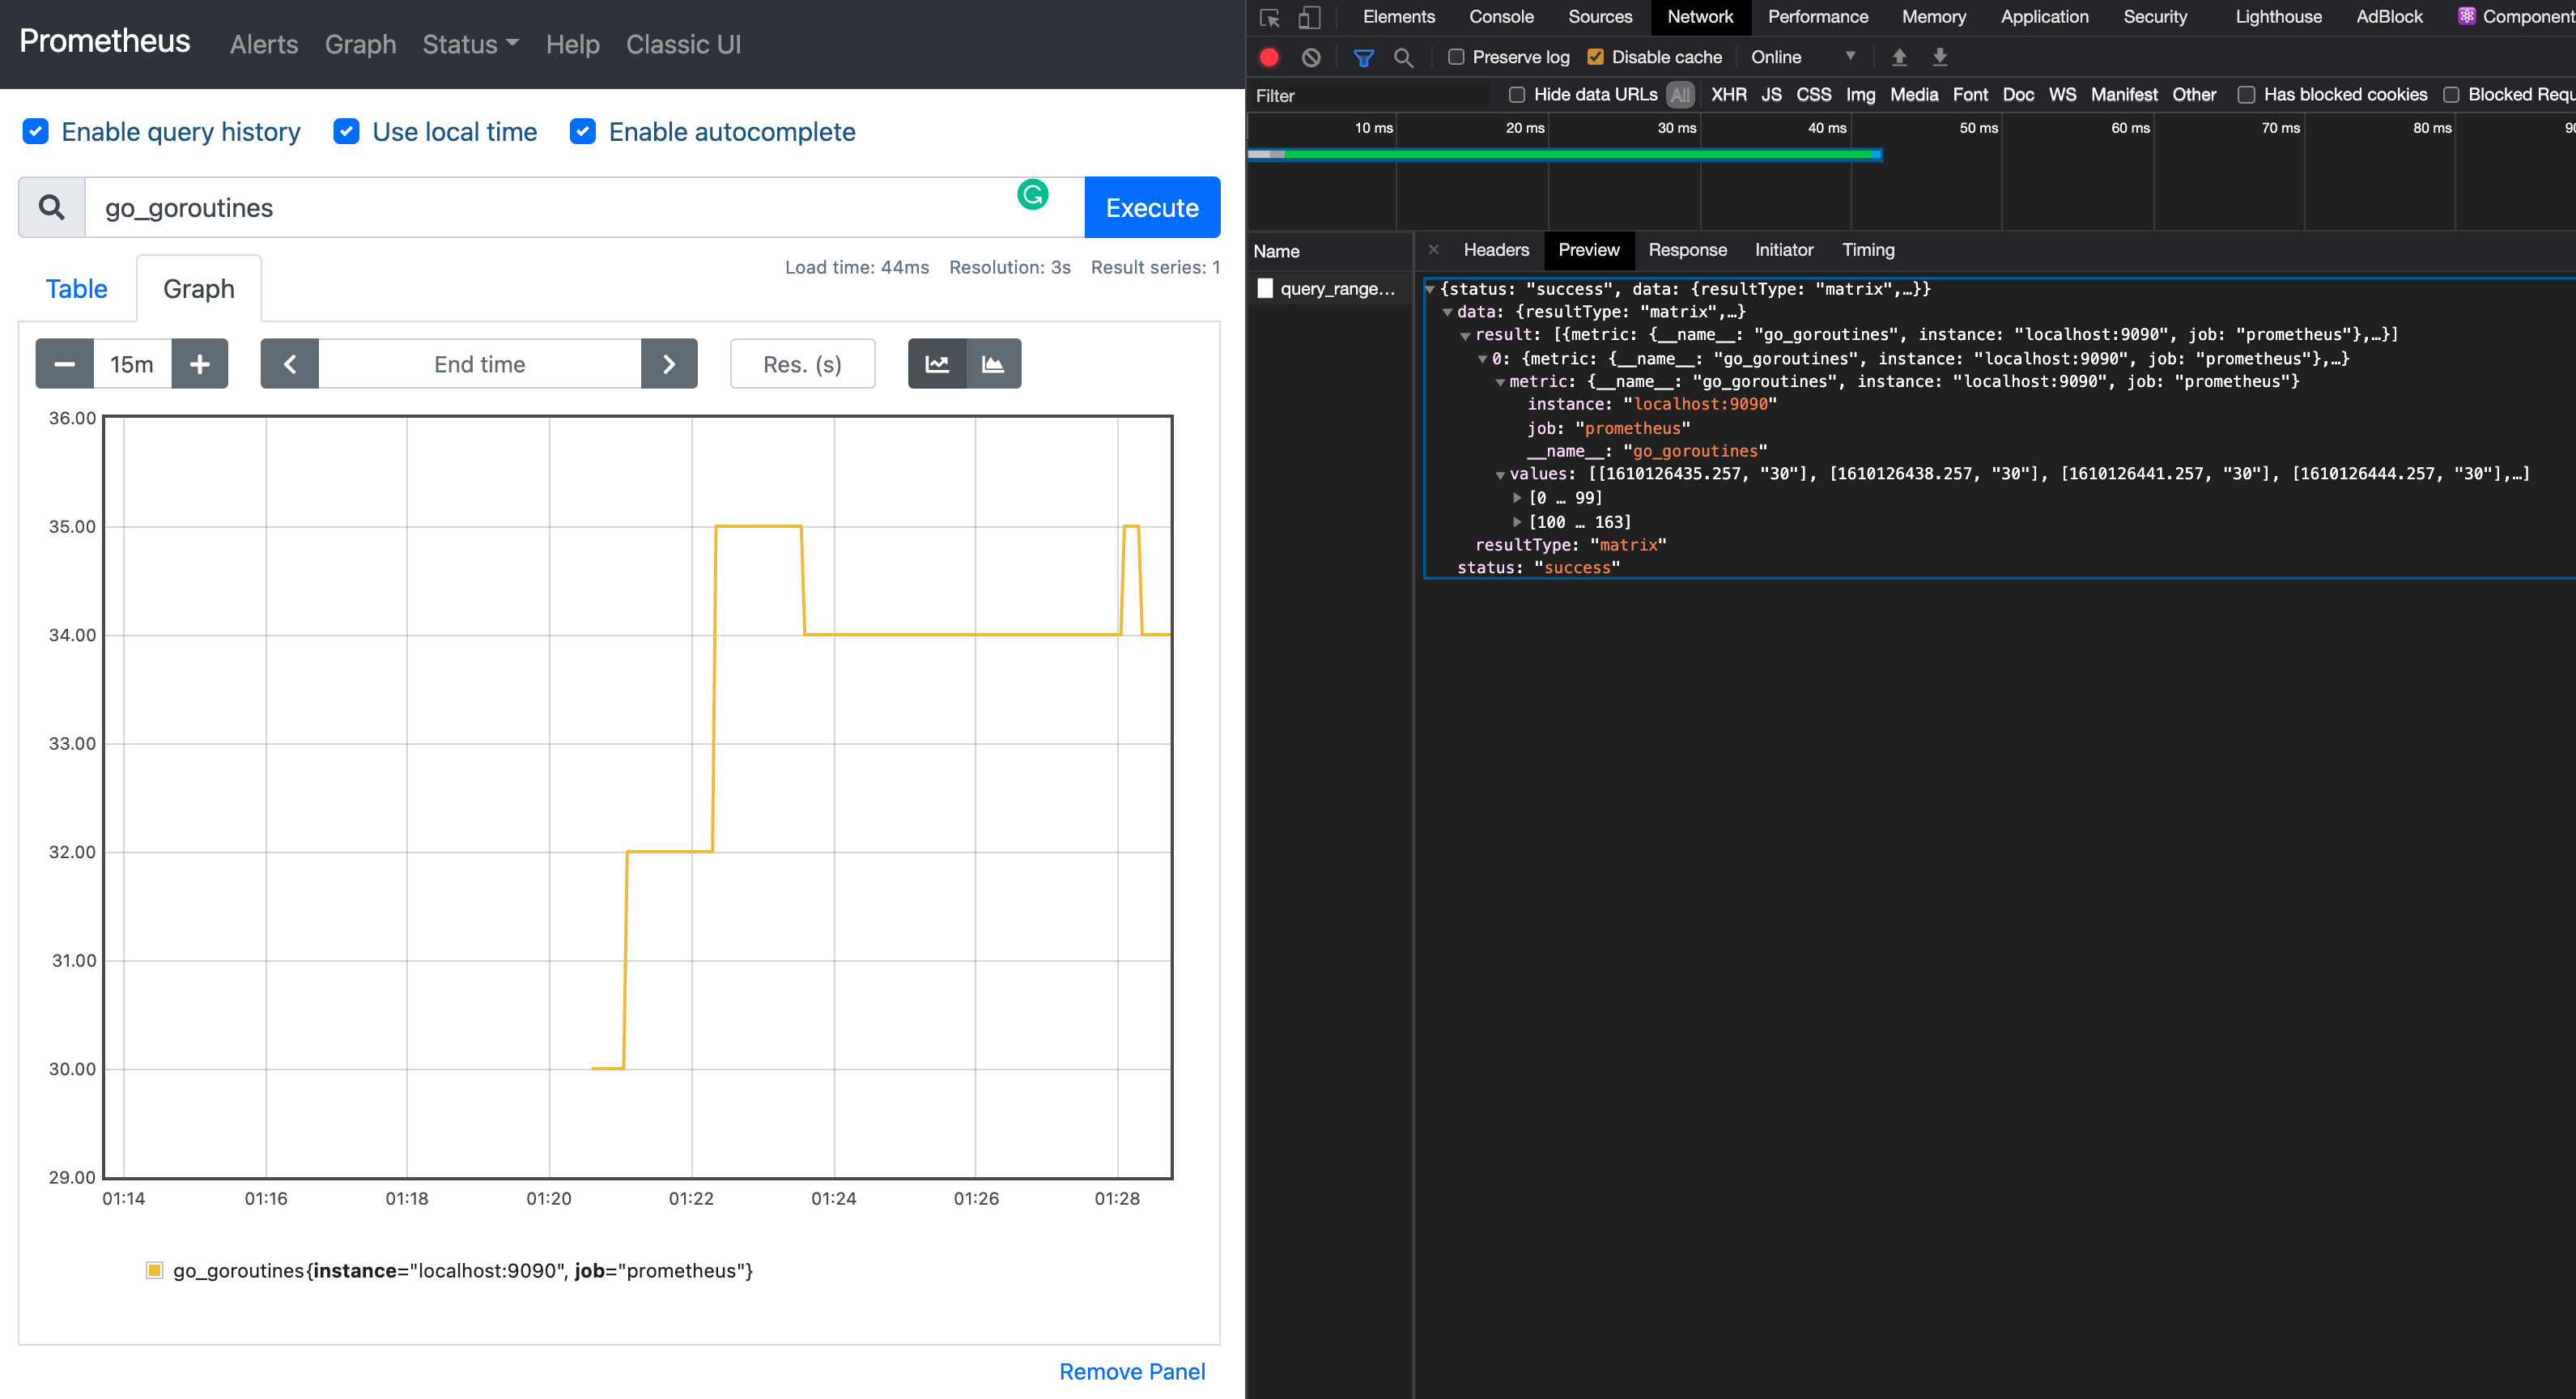
Task: Switch to DevTools Console tab
Action: 1501,17
